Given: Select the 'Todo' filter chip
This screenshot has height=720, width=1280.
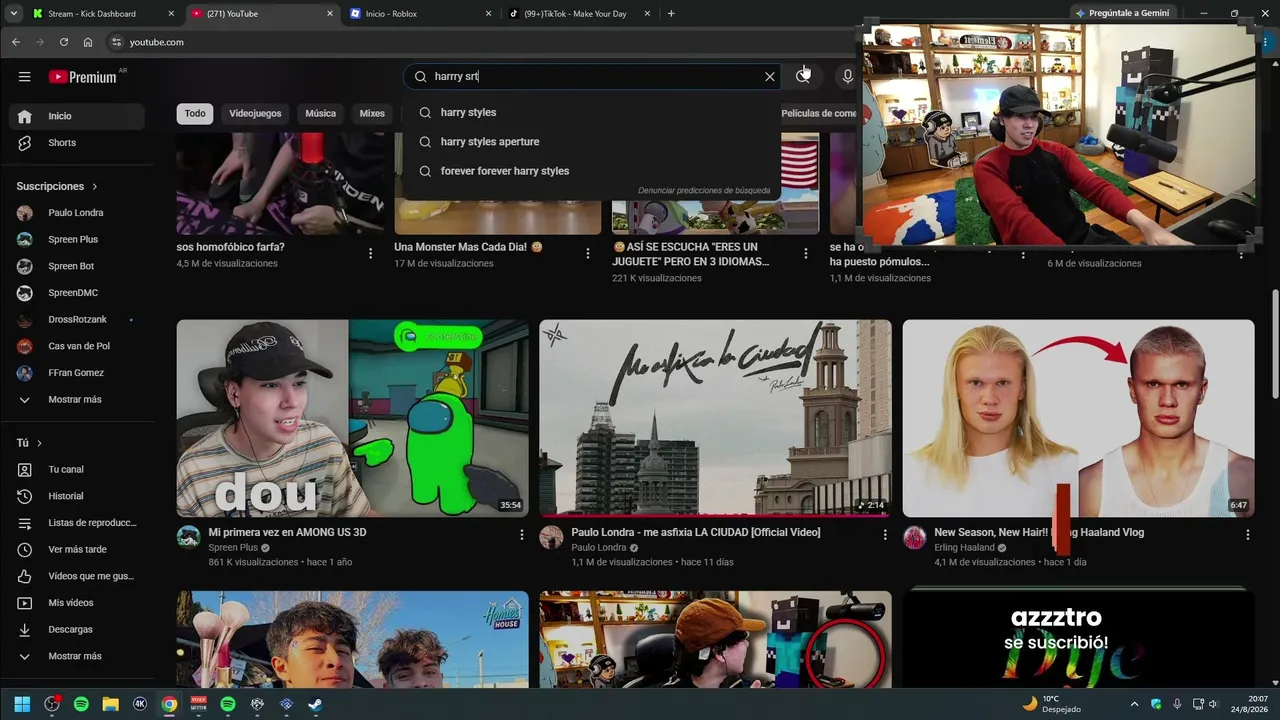Looking at the screenshot, I should (x=195, y=114).
